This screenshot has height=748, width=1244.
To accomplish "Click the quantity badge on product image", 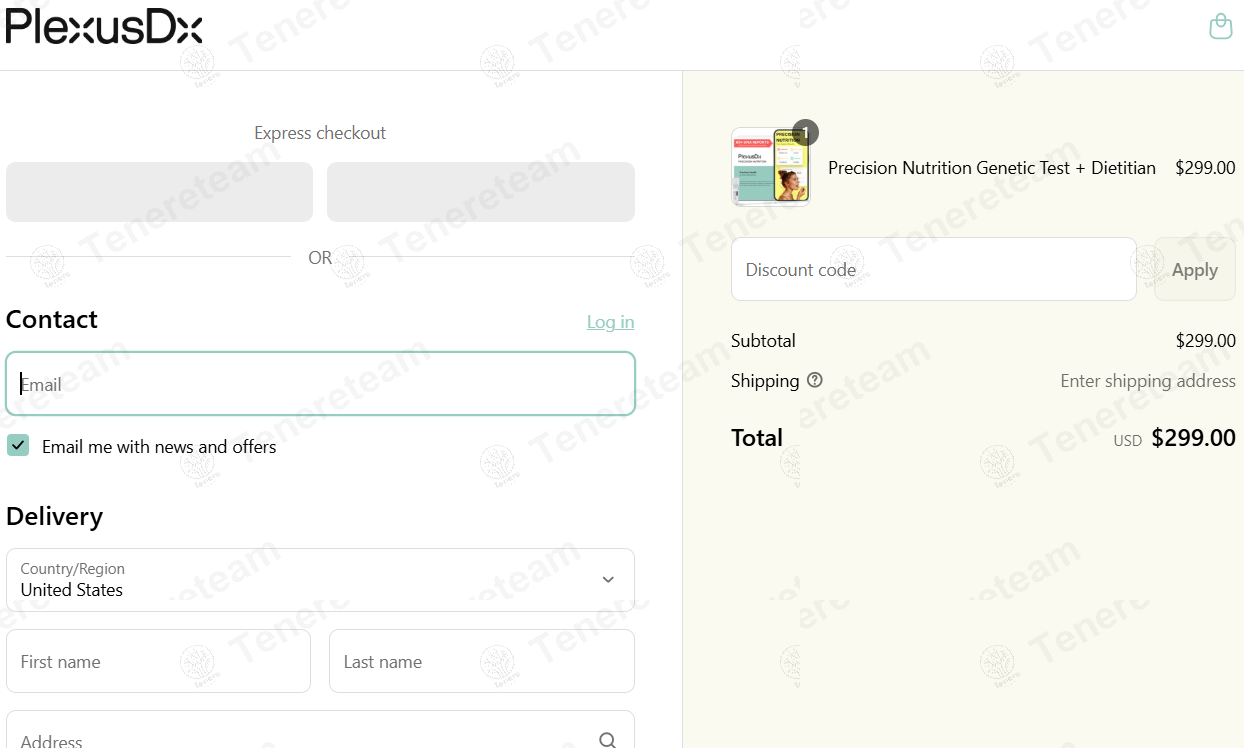I will [805, 132].
